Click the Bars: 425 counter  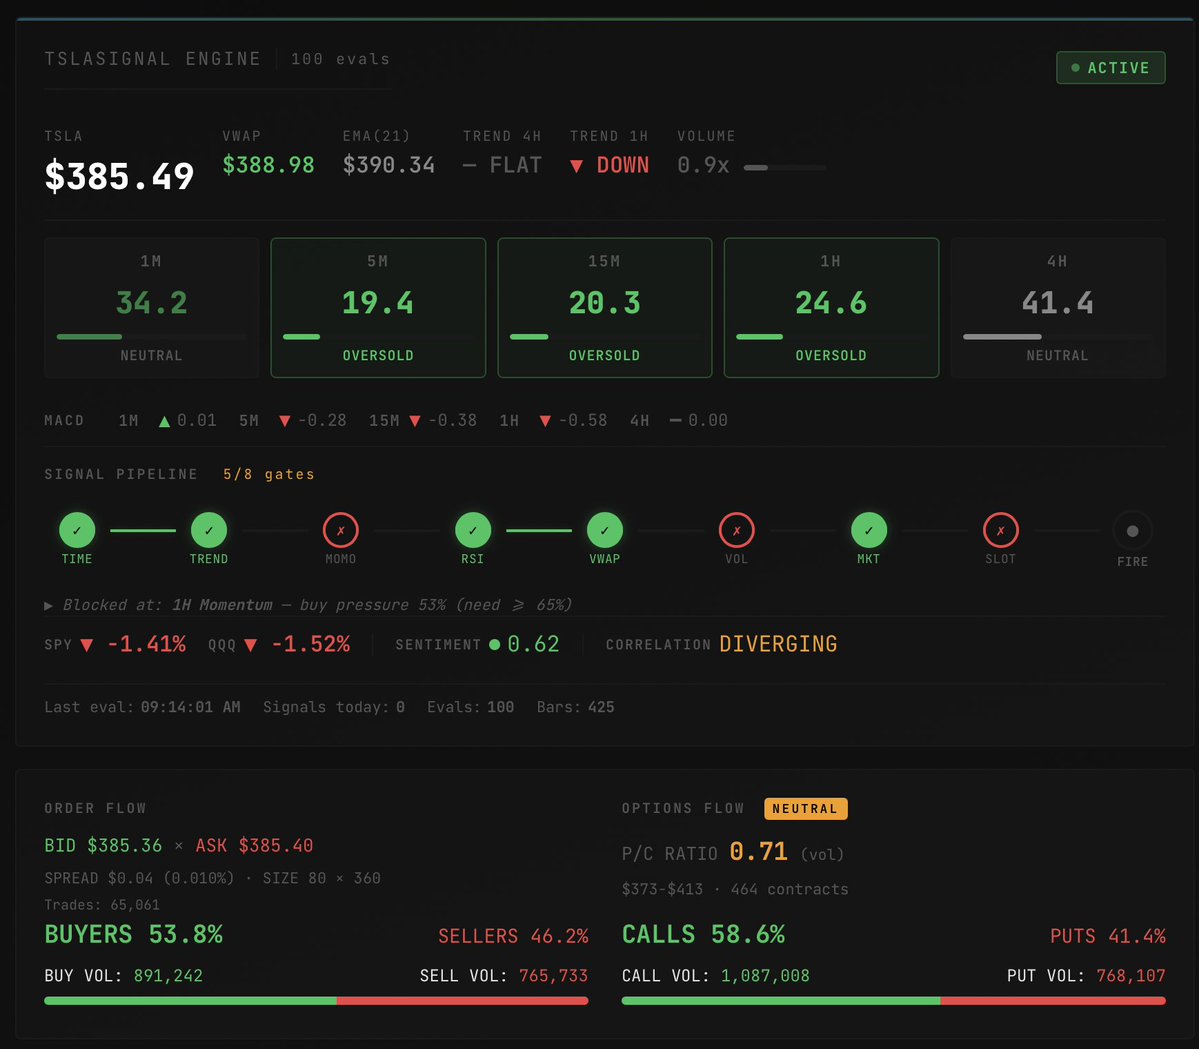click(575, 707)
